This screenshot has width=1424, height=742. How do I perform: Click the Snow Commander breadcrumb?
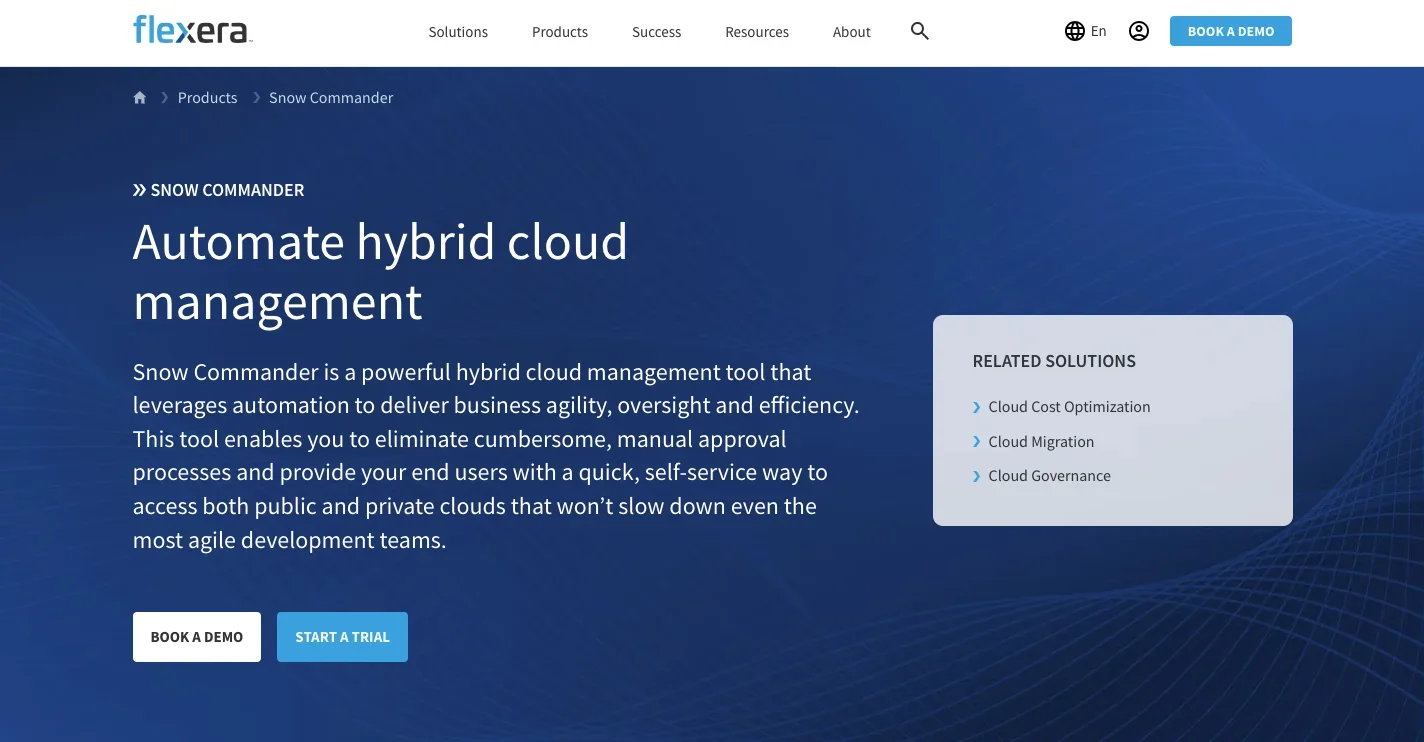(x=331, y=98)
